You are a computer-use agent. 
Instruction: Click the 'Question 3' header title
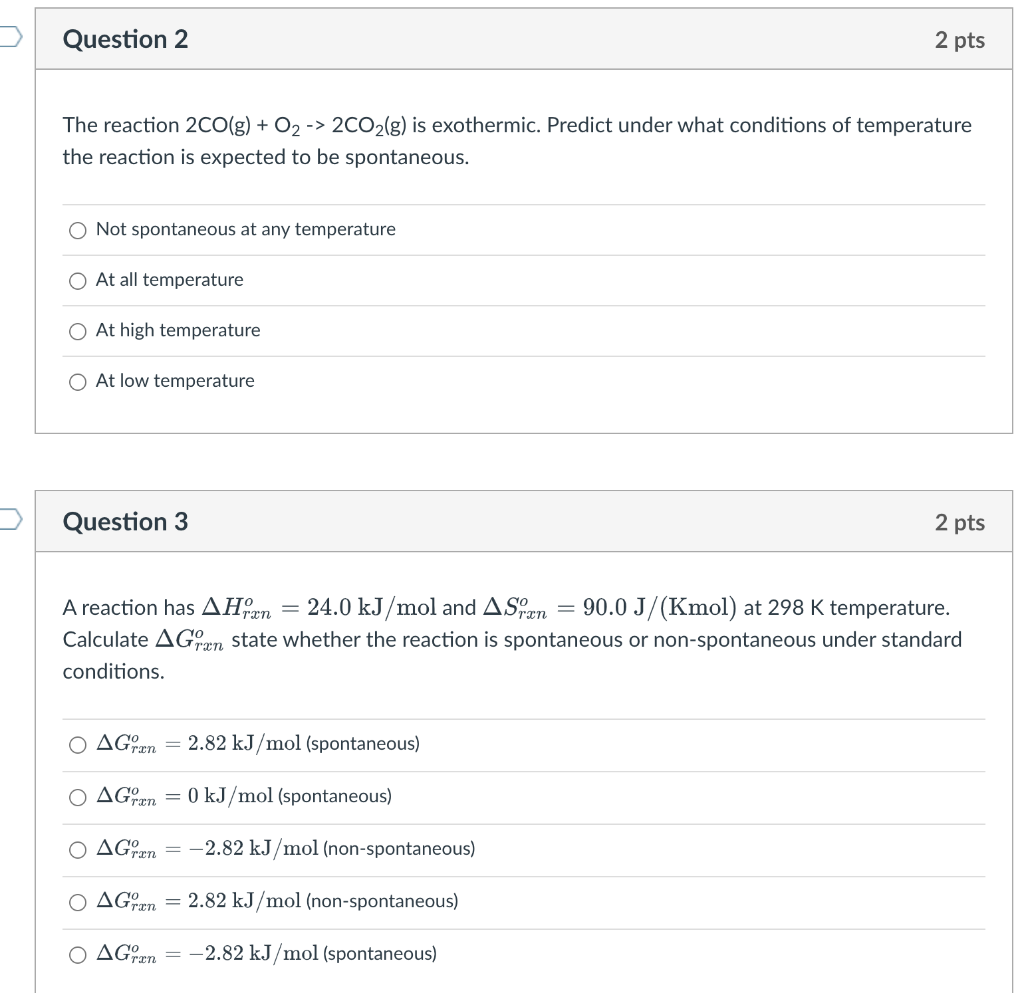[x=125, y=521]
